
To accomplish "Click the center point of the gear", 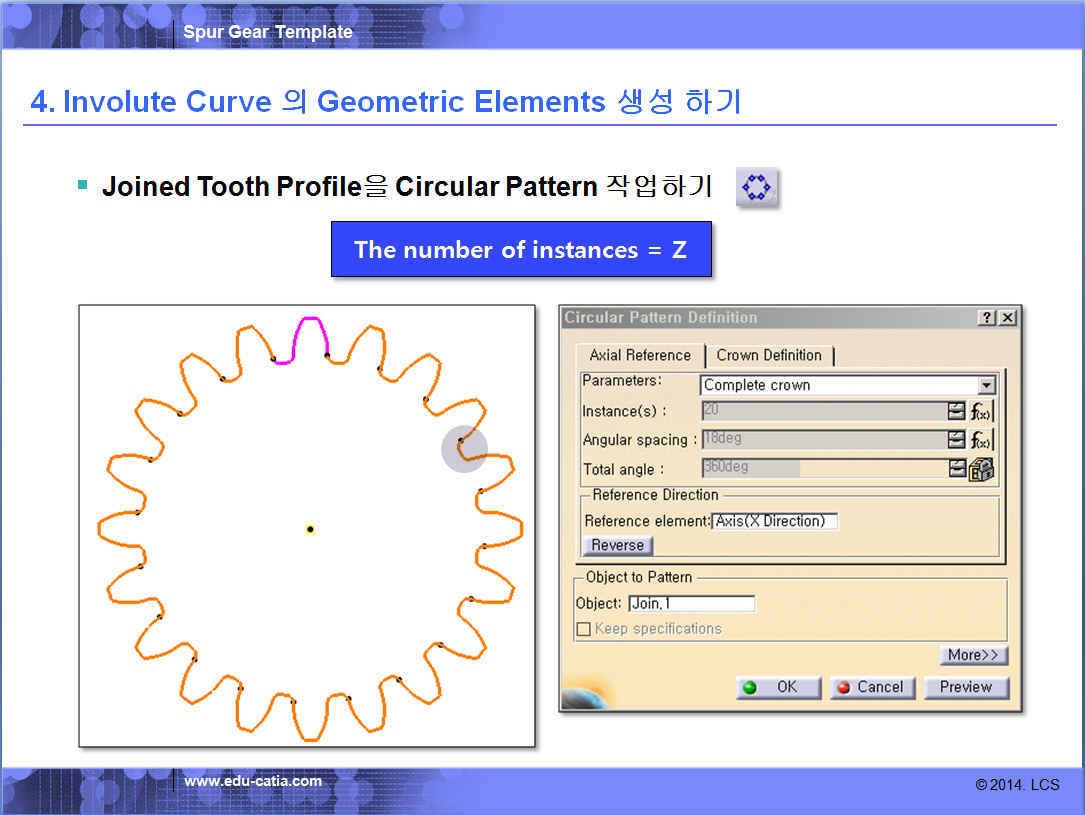I will click(310, 529).
